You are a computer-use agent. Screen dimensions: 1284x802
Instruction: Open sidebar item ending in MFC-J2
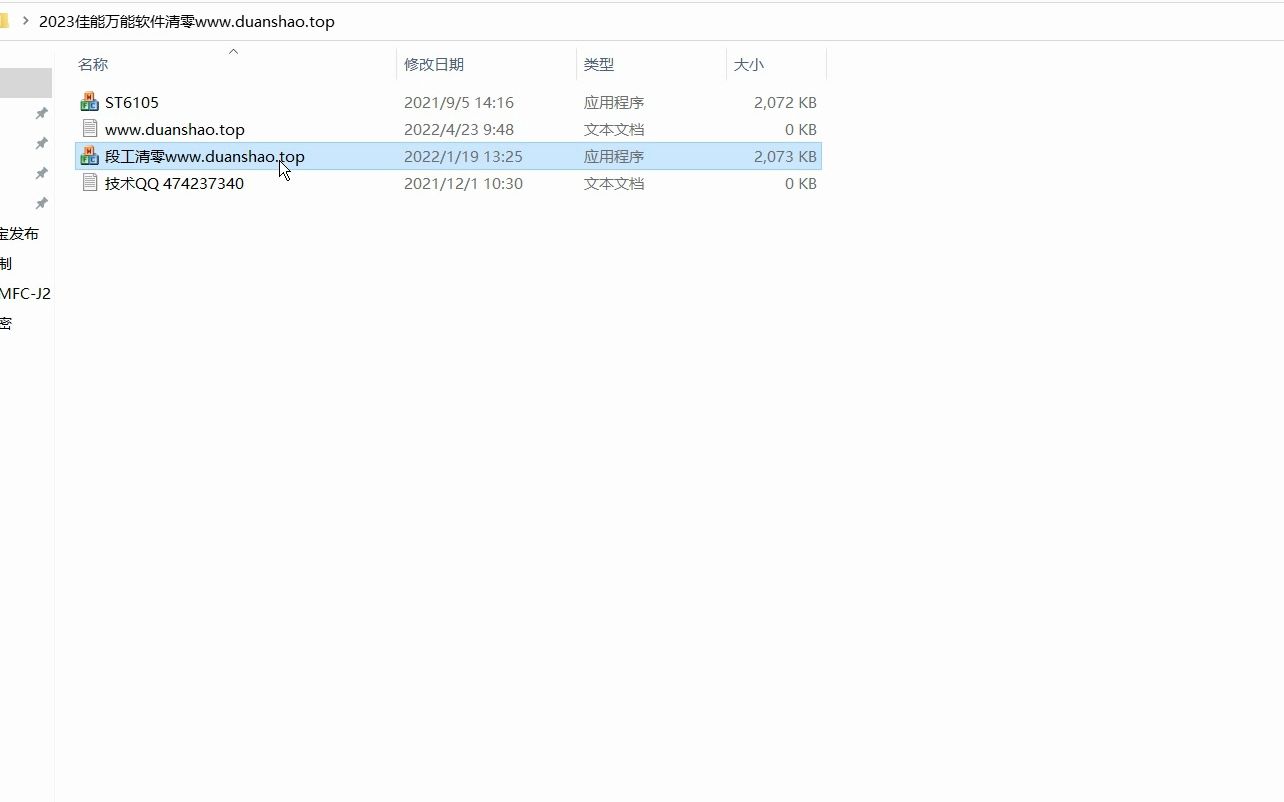(x=25, y=293)
